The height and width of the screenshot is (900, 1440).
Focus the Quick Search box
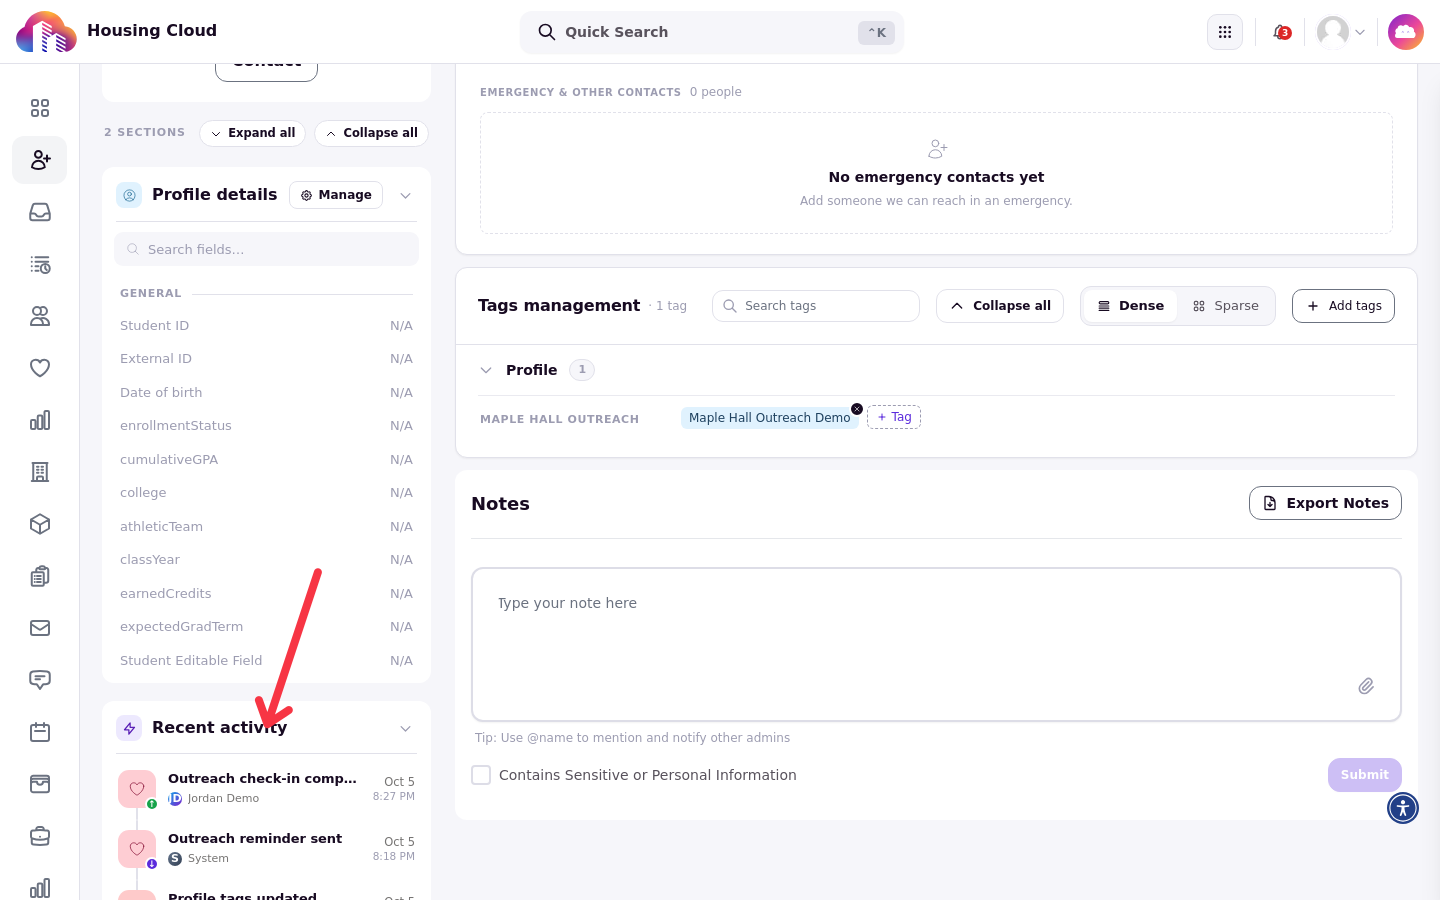[712, 32]
